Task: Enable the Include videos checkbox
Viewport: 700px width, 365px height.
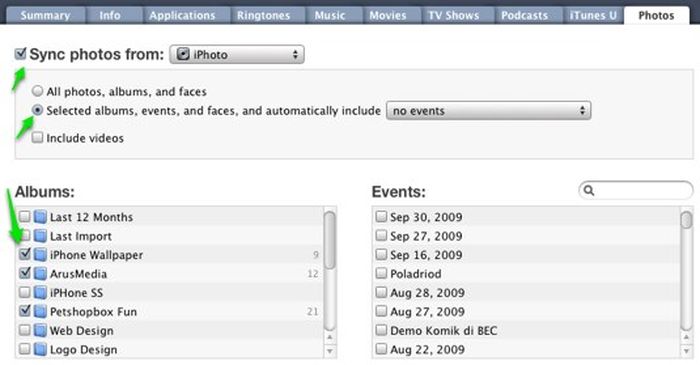Action: pos(38,137)
